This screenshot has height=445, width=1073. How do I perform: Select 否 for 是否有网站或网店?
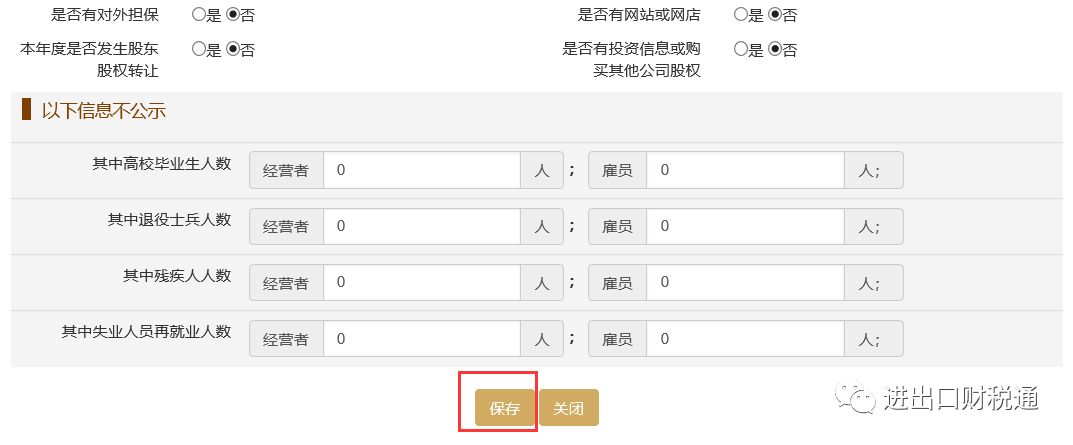[x=775, y=15]
